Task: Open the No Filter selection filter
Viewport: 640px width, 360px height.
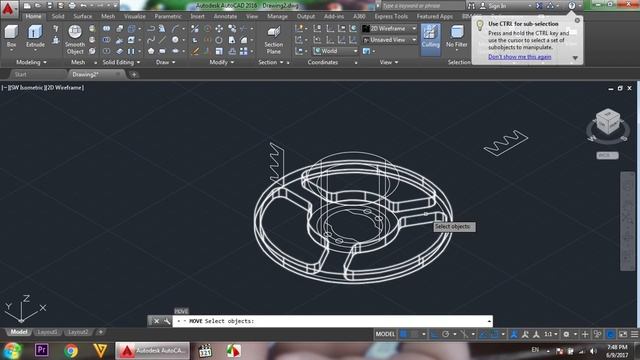Action: pyautogui.click(x=456, y=37)
